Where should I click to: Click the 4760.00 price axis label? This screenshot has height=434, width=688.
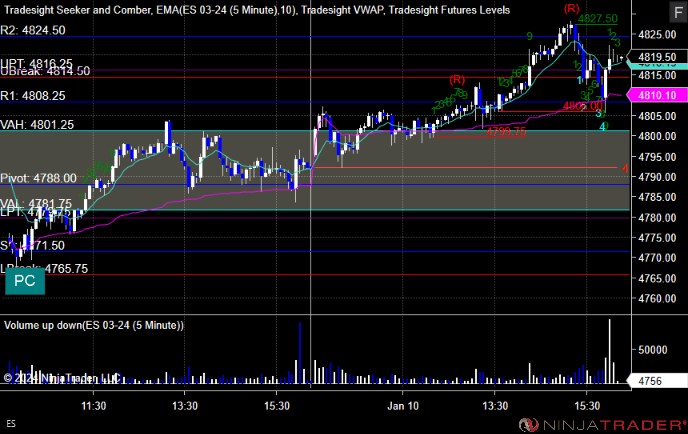[657, 299]
